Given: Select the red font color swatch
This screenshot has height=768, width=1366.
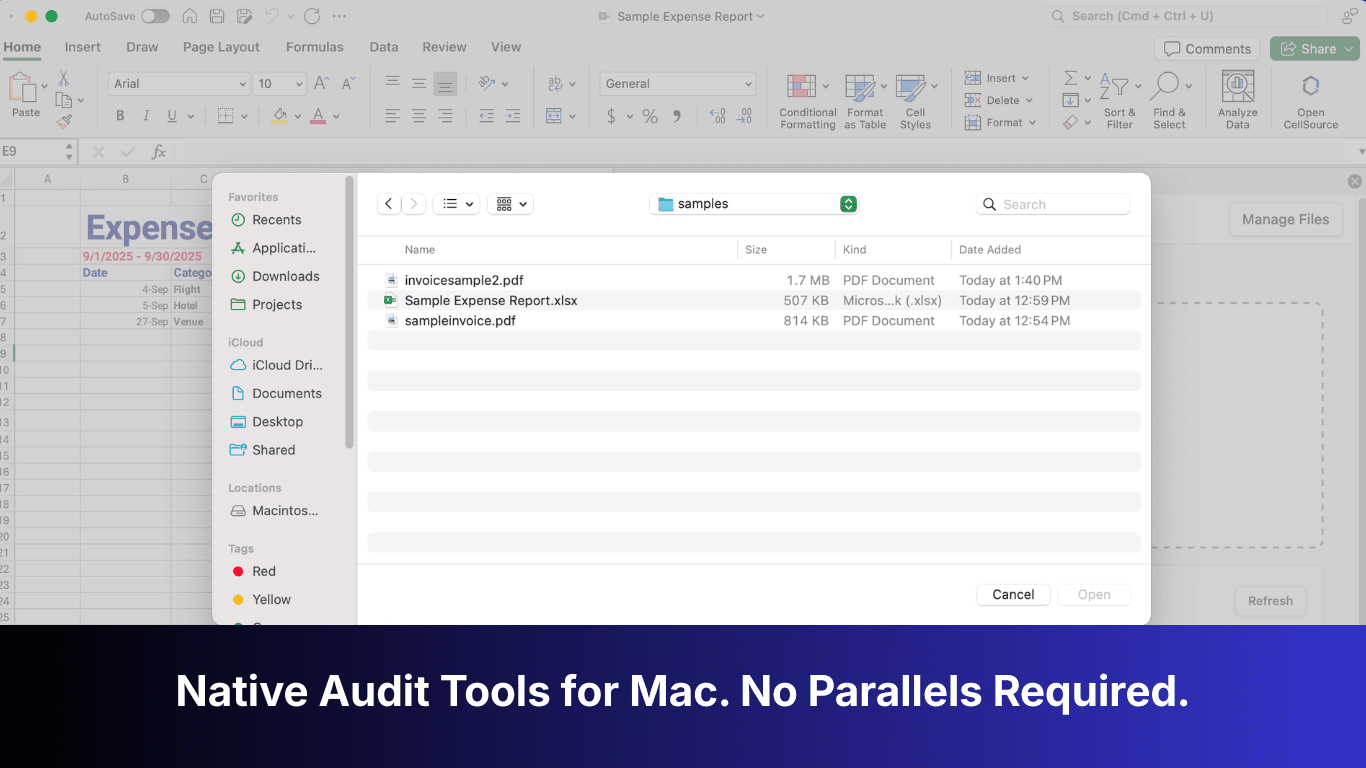Looking at the screenshot, I should pos(318,116).
